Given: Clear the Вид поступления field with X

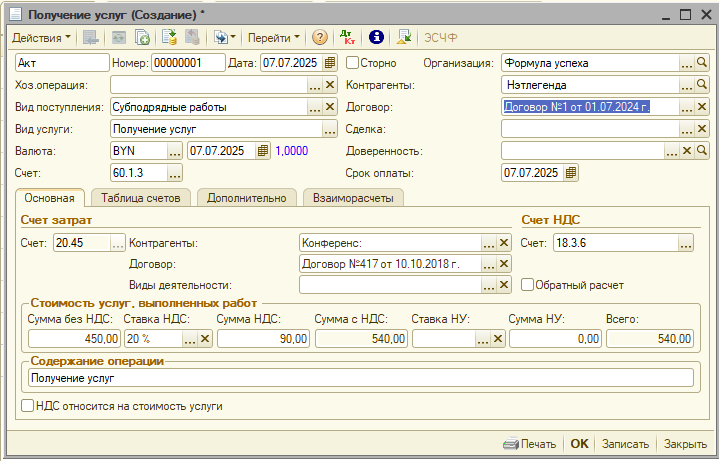Looking at the screenshot, I should point(329,107).
